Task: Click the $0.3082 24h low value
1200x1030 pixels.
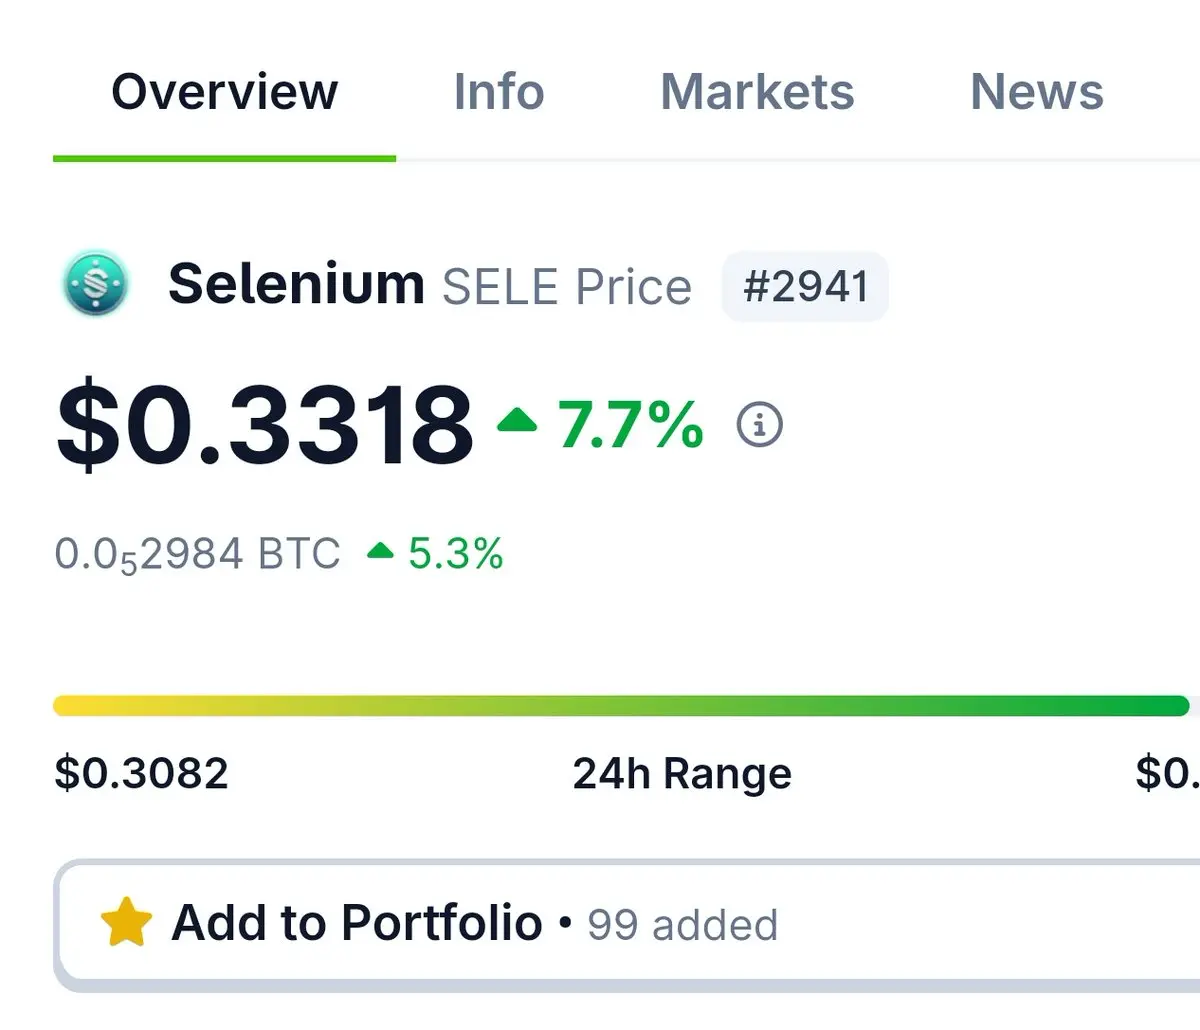Action: point(142,773)
